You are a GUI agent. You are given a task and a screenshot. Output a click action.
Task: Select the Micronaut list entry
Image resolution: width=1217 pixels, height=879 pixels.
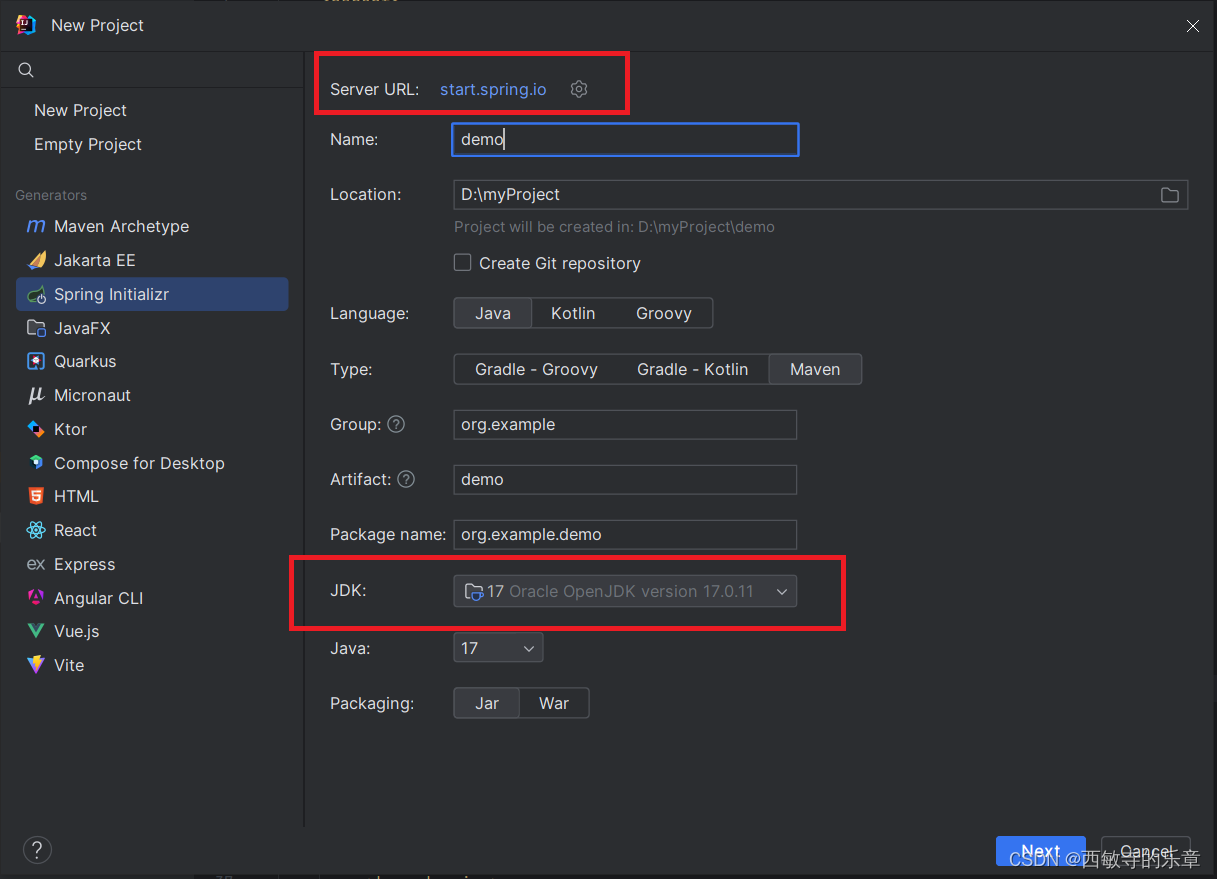click(x=152, y=395)
